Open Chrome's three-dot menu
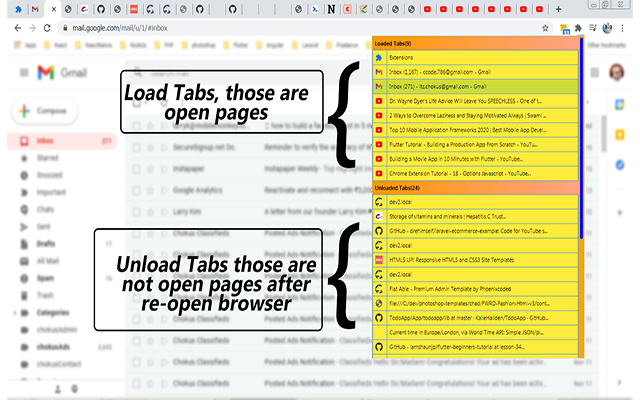 point(622,28)
